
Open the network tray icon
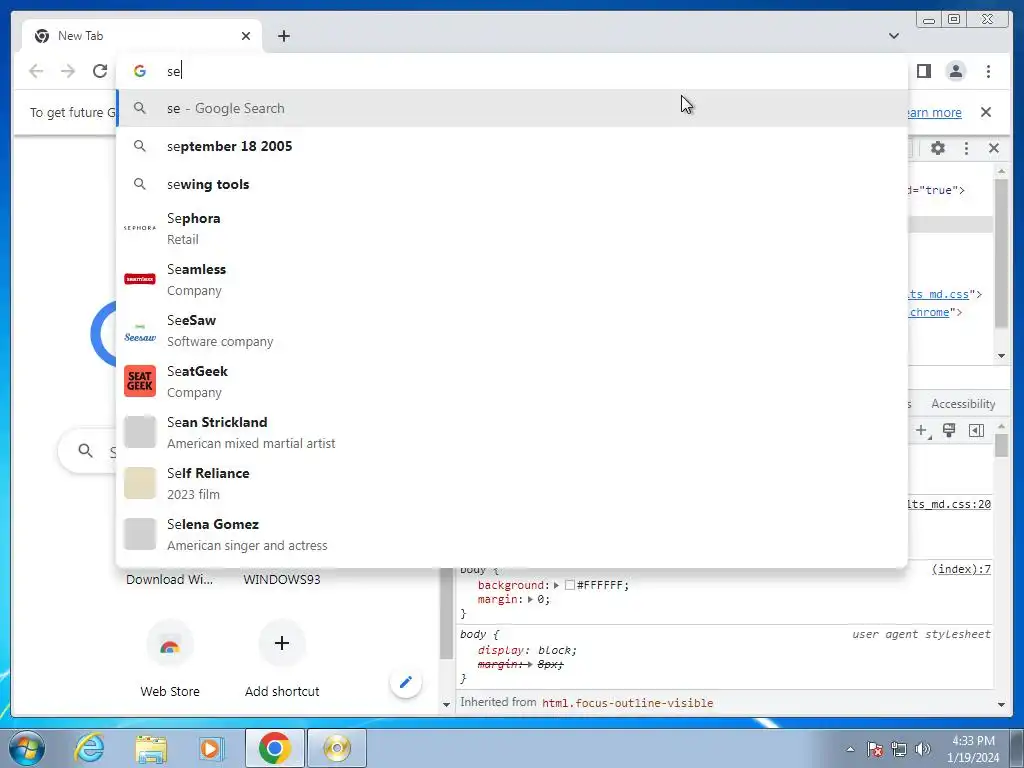899,749
